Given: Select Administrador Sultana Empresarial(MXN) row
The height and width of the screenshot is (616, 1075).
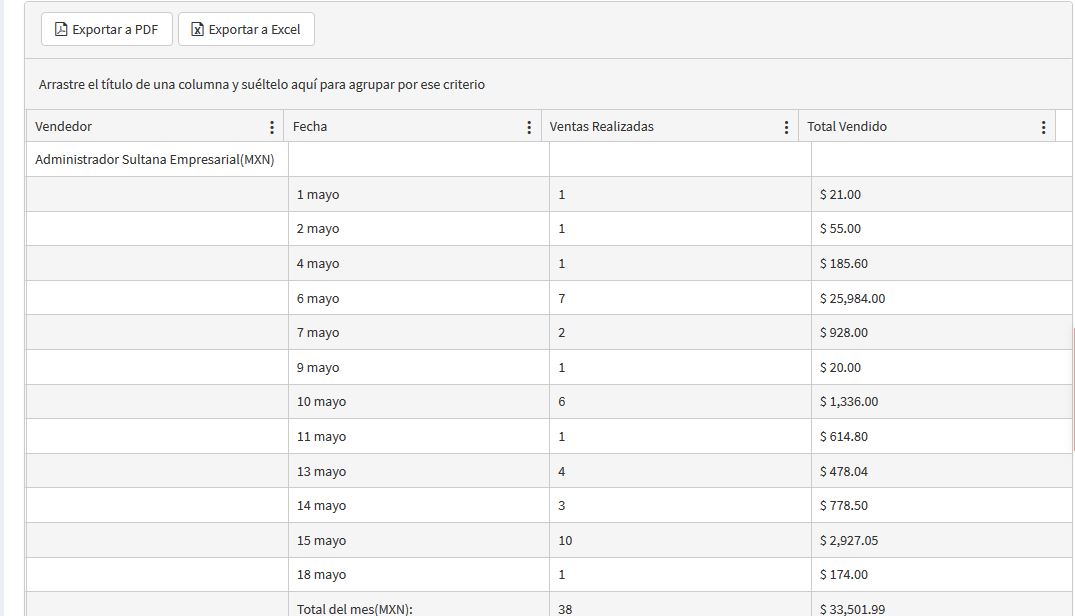Looking at the screenshot, I should [155, 160].
